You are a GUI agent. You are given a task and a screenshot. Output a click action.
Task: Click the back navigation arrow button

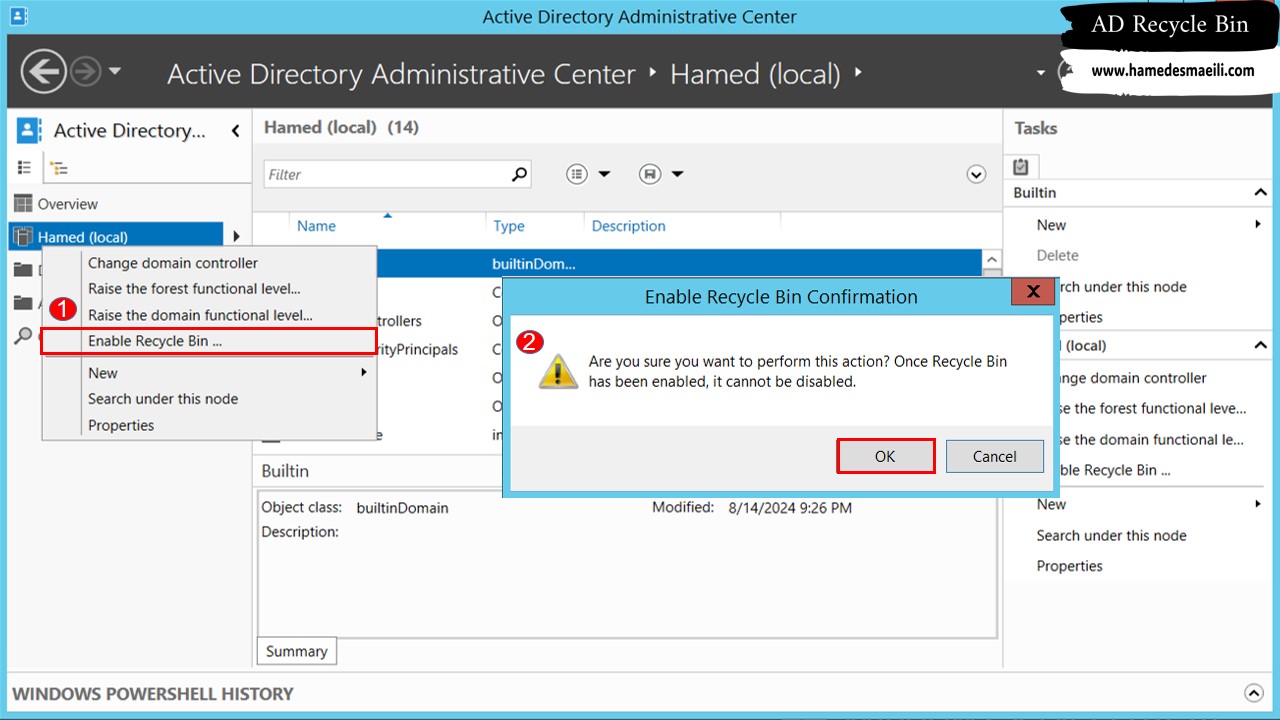point(44,71)
